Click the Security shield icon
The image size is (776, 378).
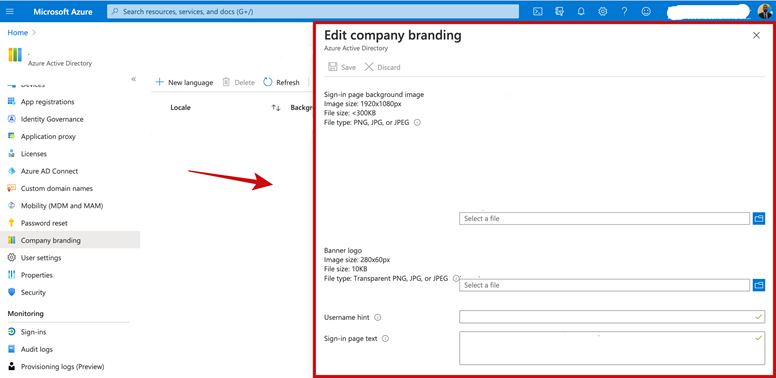coord(12,292)
